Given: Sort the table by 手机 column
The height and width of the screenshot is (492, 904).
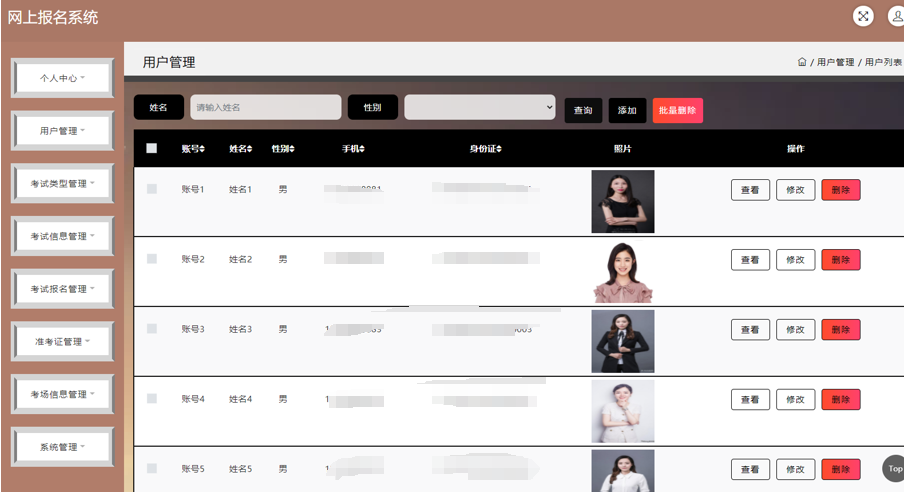Looking at the screenshot, I should [x=353, y=149].
